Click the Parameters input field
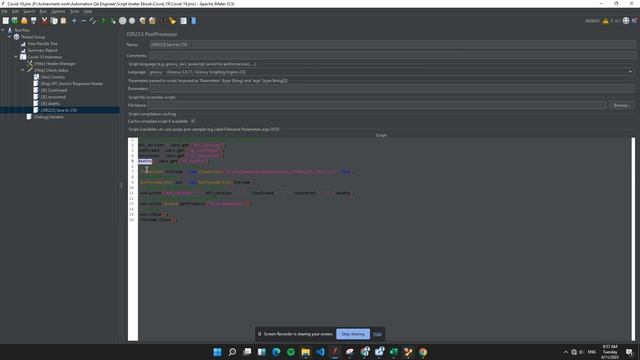The image size is (640, 360). click(x=392, y=89)
